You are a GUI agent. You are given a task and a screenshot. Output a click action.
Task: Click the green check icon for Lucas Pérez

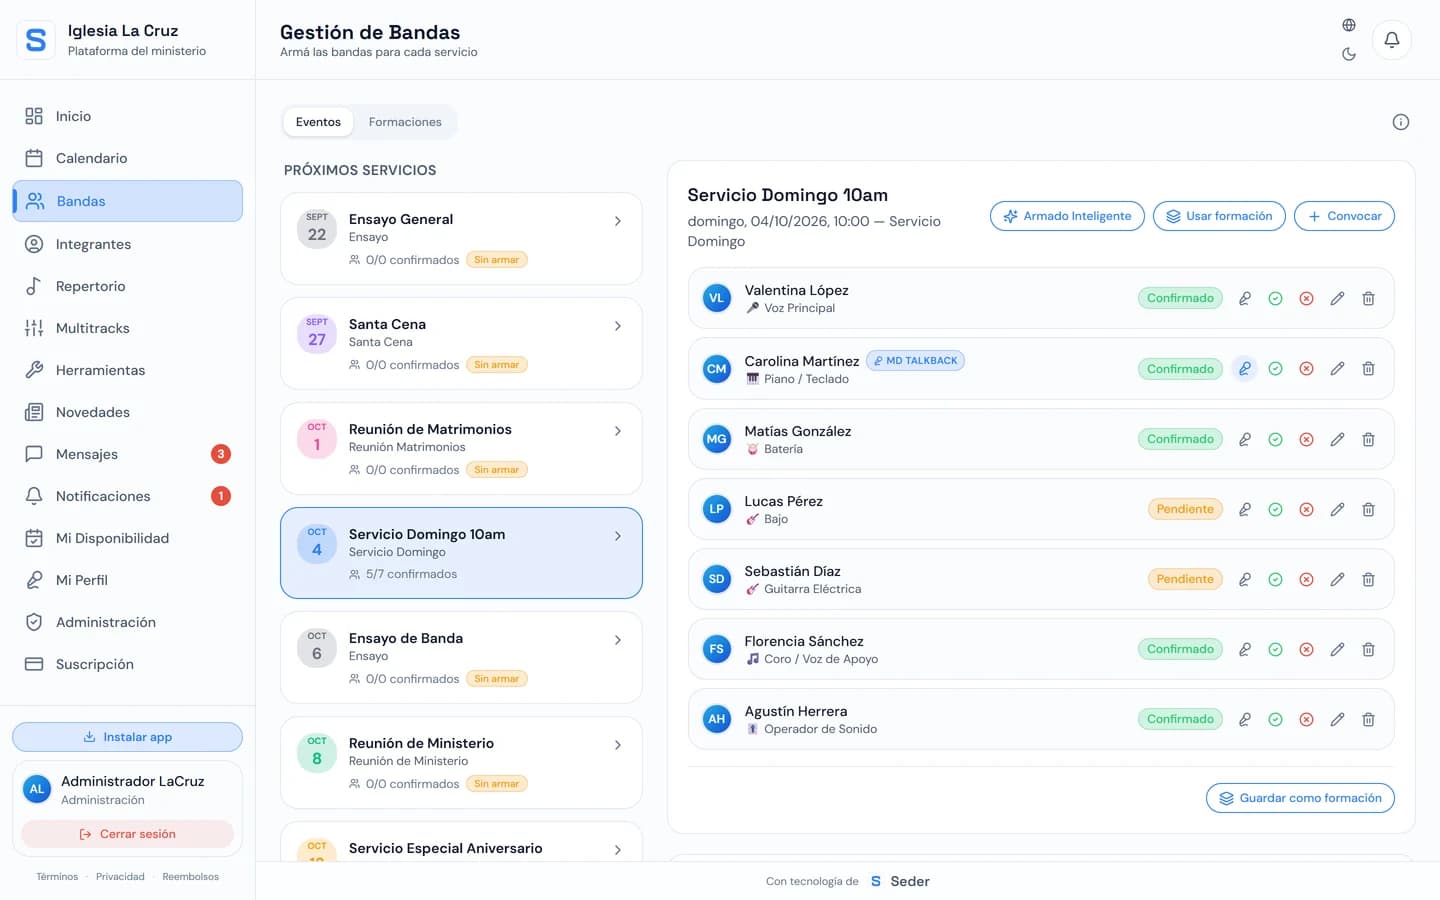coord(1276,509)
